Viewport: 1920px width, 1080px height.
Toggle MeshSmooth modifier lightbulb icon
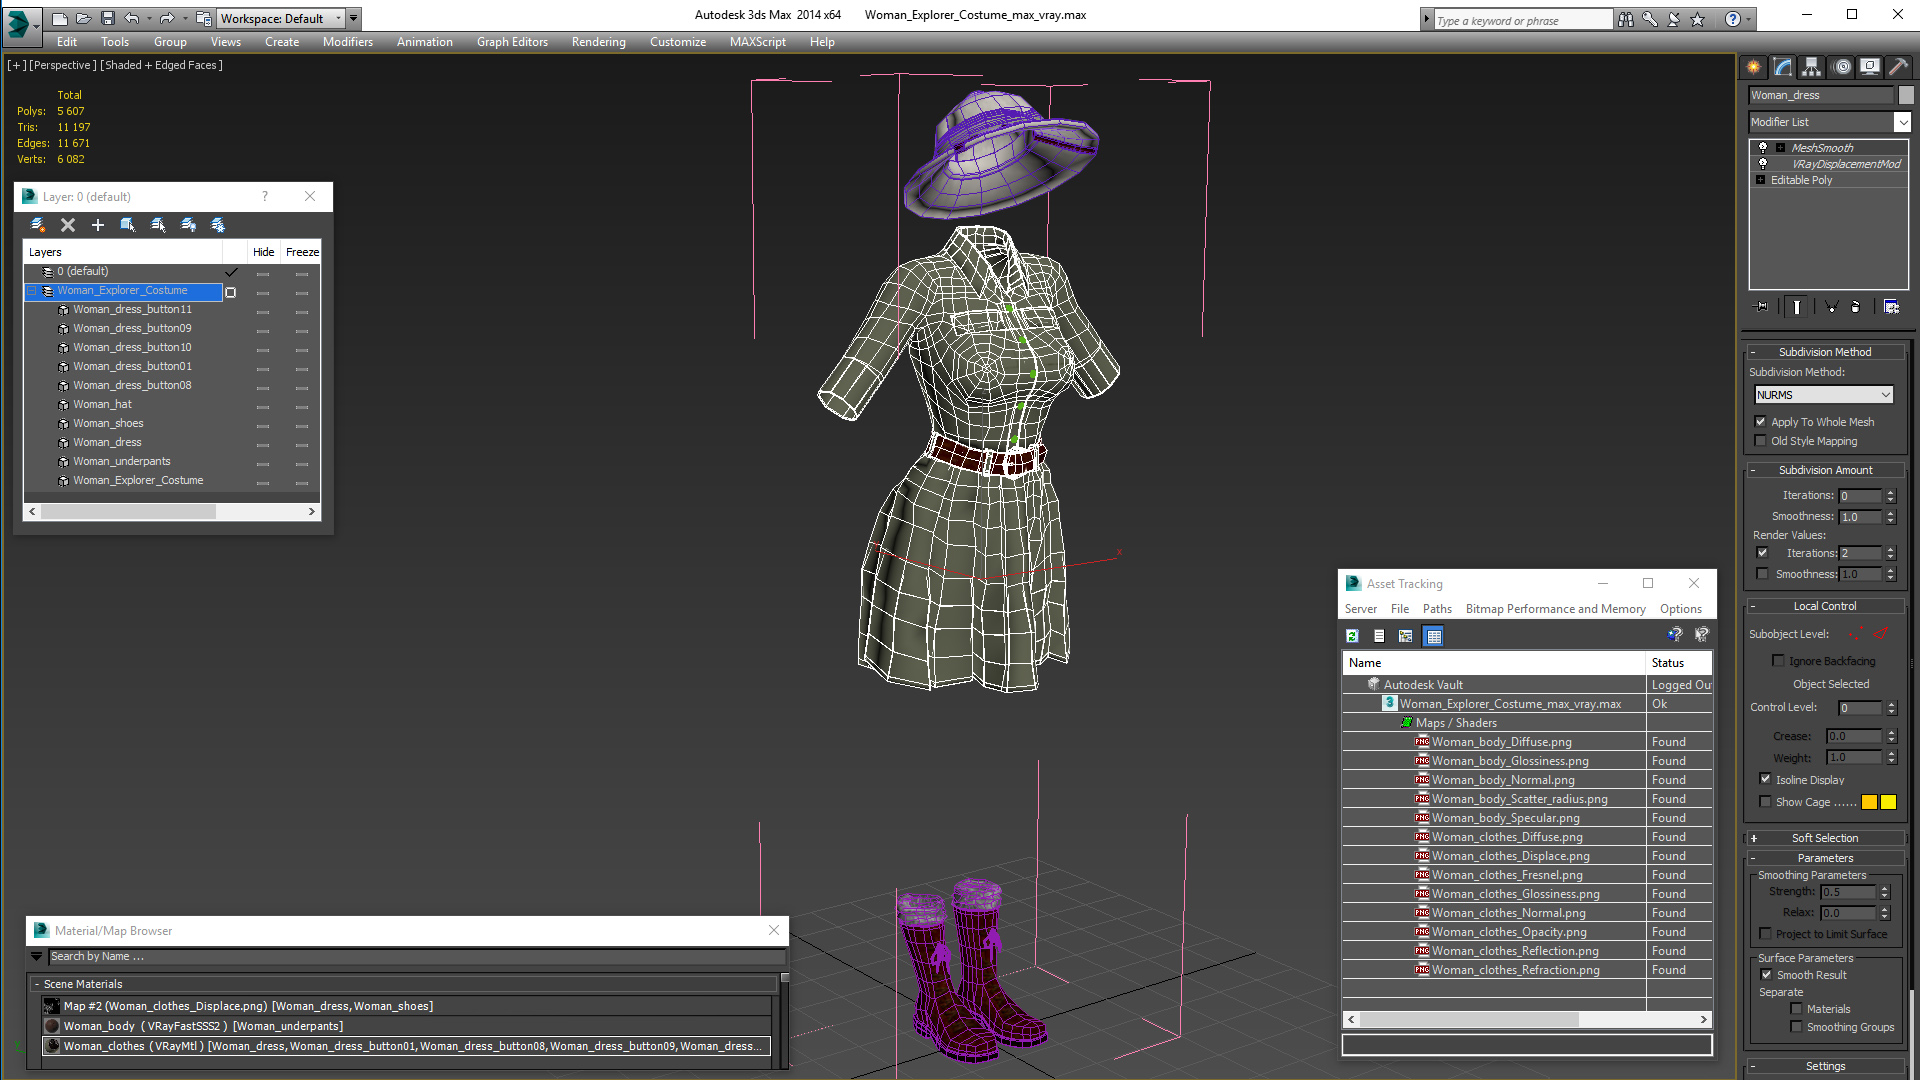pyautogui.click(x=1763, y=147)
